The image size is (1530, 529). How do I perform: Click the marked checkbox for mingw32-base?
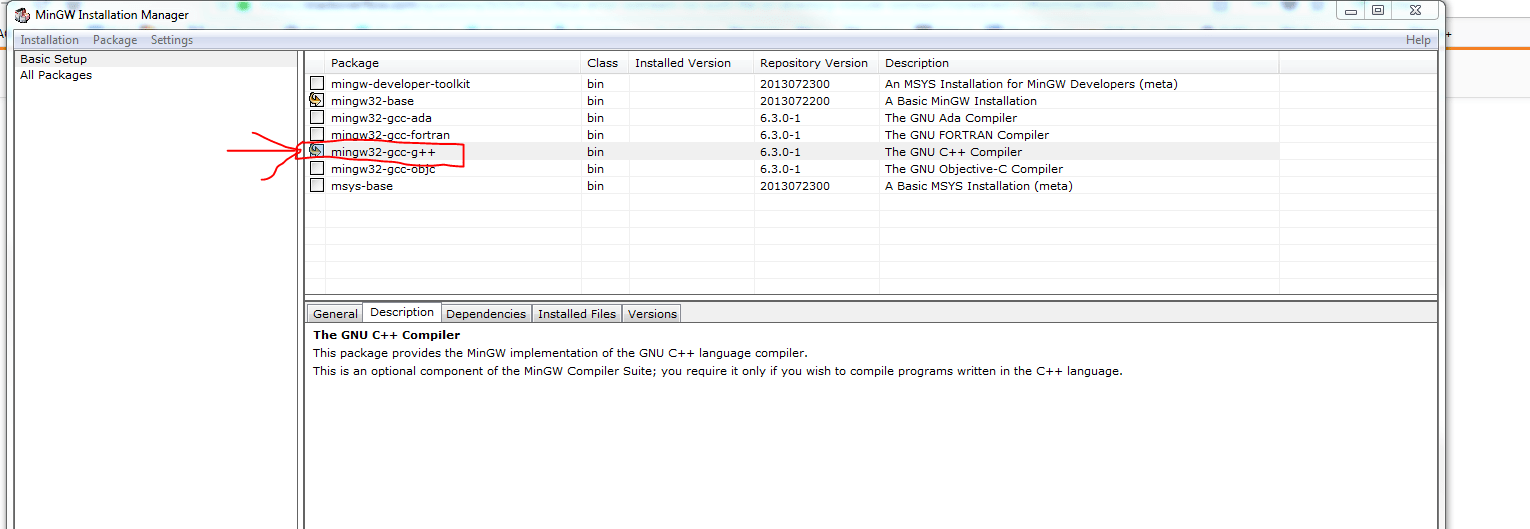pos(317,101)
